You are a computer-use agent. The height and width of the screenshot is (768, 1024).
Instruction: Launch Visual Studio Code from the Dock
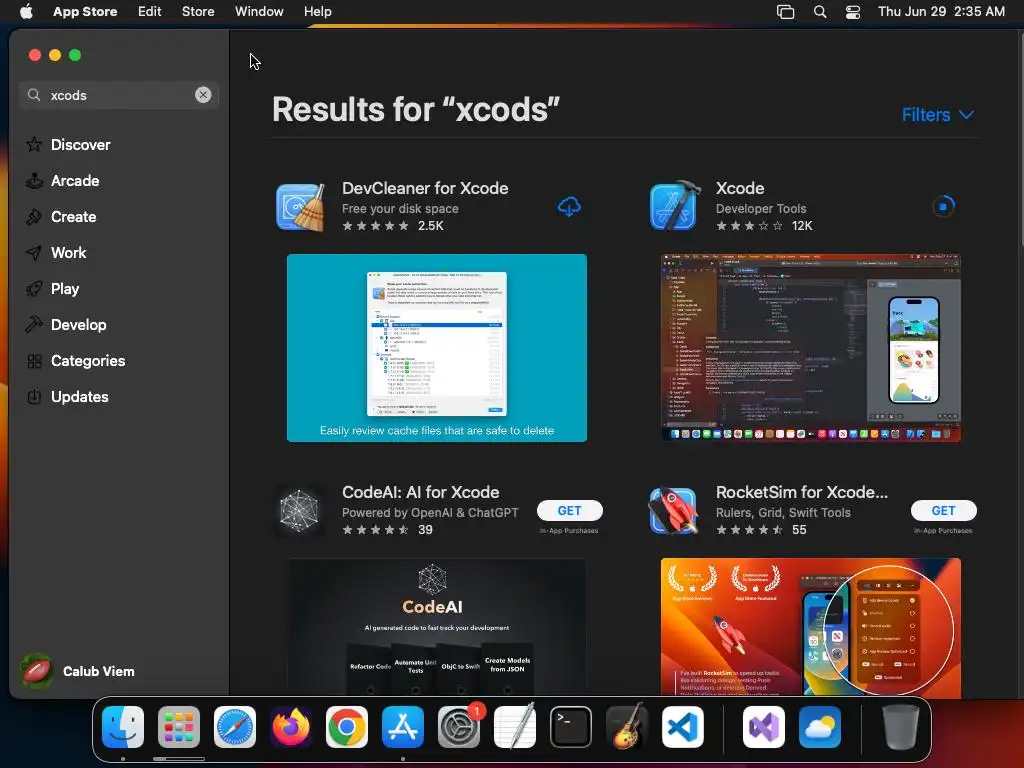(683, 727)
